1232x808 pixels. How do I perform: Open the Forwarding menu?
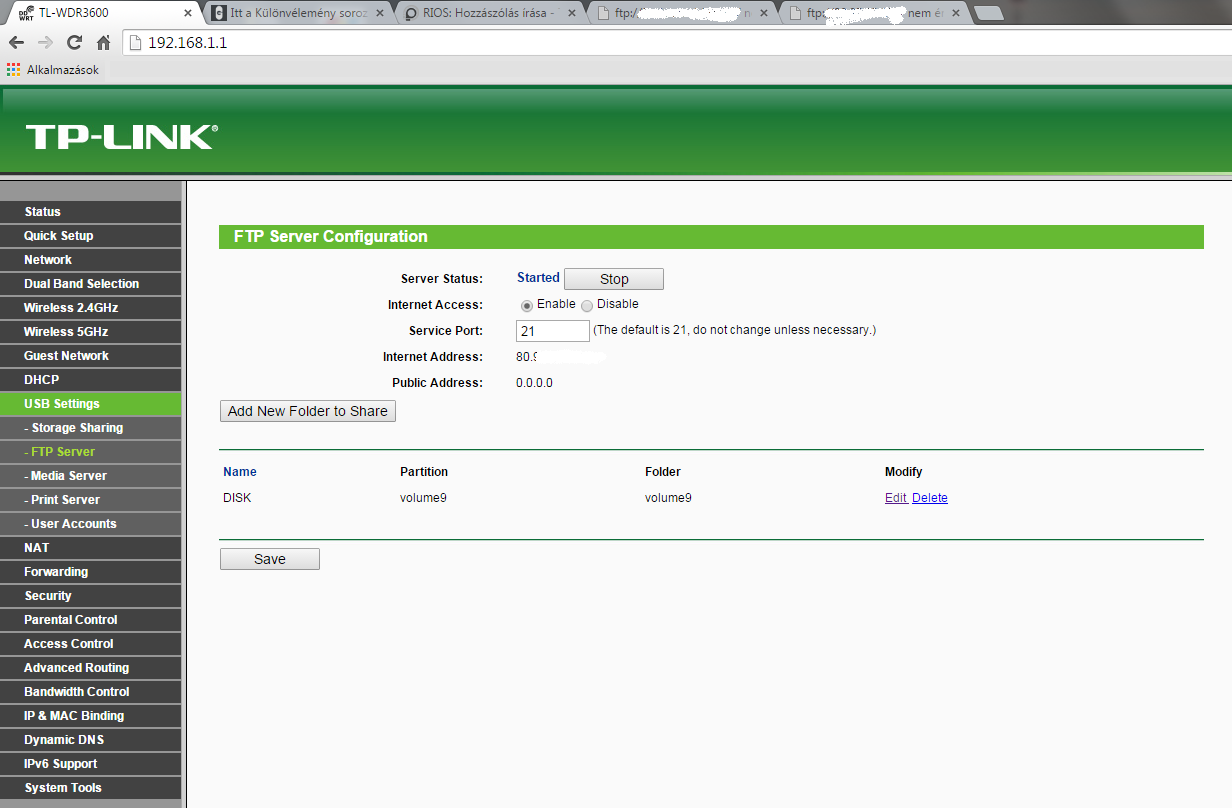click(x=91, y=572)
